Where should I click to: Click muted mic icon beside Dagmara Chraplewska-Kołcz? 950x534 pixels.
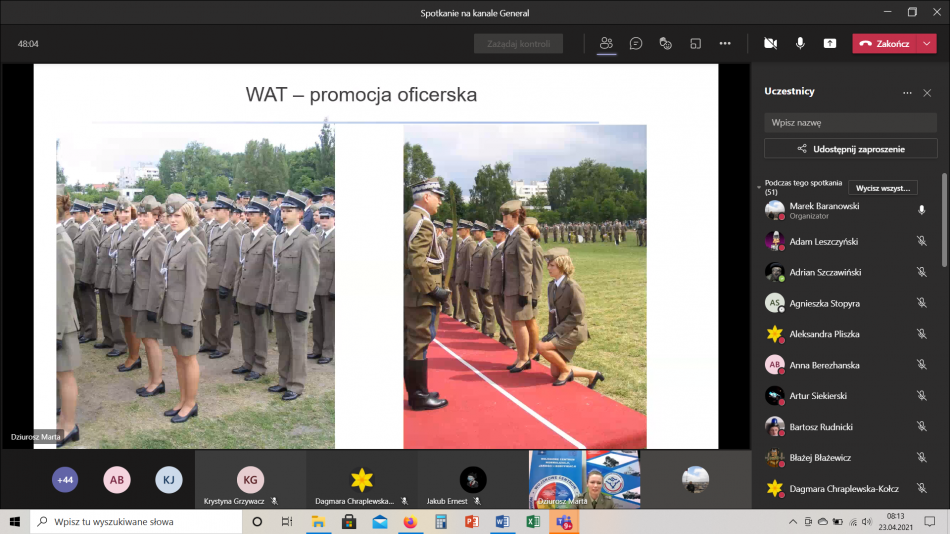(922, 489)
